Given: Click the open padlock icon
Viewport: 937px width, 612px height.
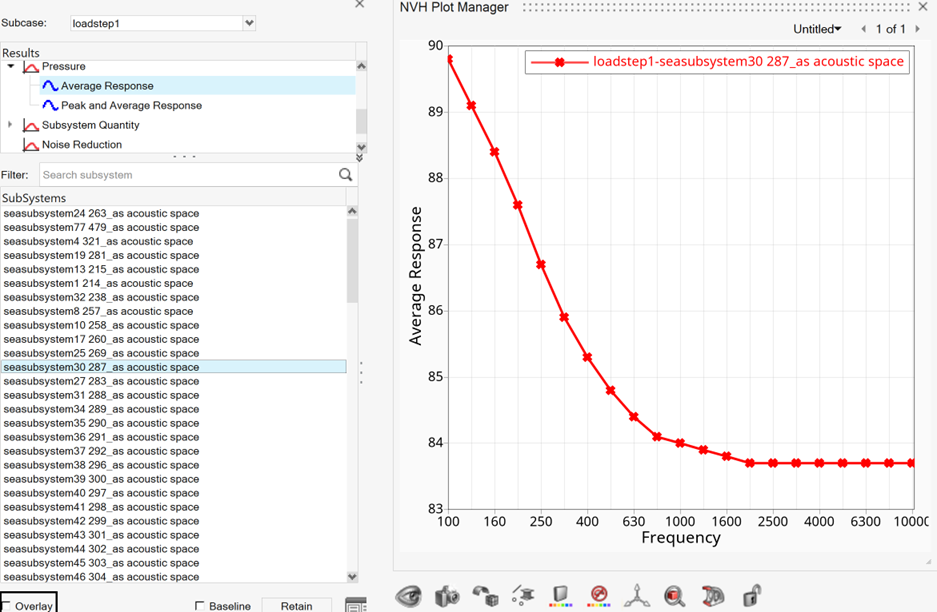Looking at the screenshot, I should [751, 597].
